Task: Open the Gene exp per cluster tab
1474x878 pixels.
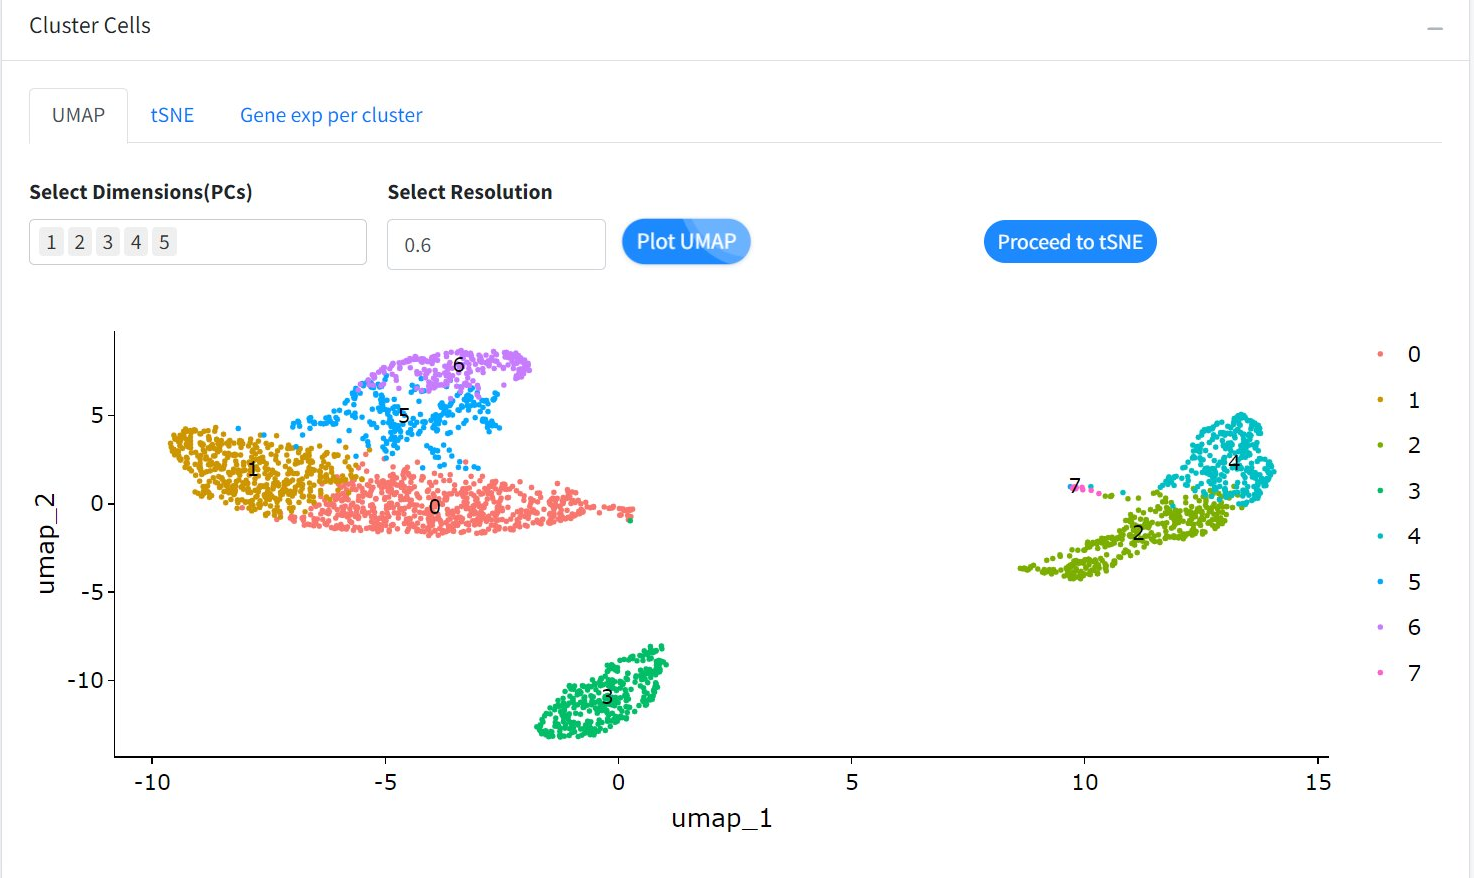Action: pyautogui.click(x=331, y=115)
